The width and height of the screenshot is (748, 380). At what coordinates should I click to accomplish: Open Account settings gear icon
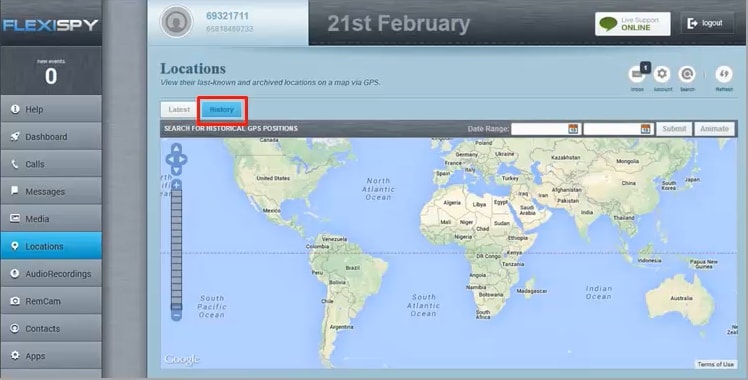[662, 74]
